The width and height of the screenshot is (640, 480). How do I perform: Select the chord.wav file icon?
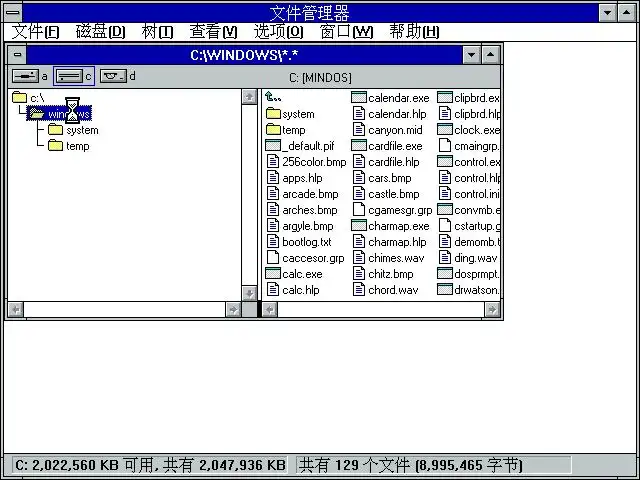pos(359,290)
